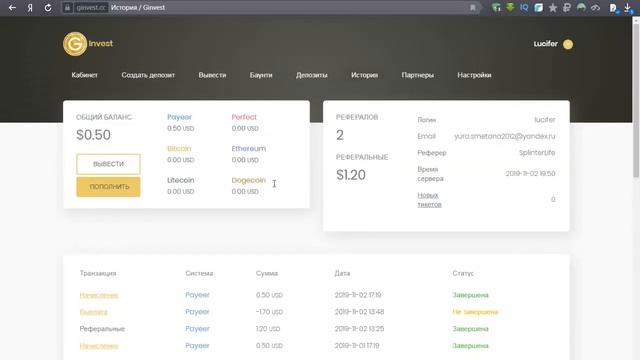The image size is (640, 360).
Task: Click the referrer name SplinterLife
Action: tap(537, 153)
